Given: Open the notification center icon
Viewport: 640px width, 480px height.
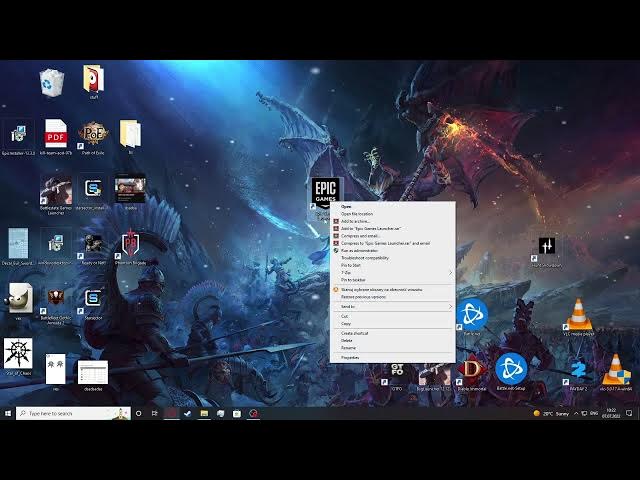Looking at the screenshot, I should click(629, 413).
